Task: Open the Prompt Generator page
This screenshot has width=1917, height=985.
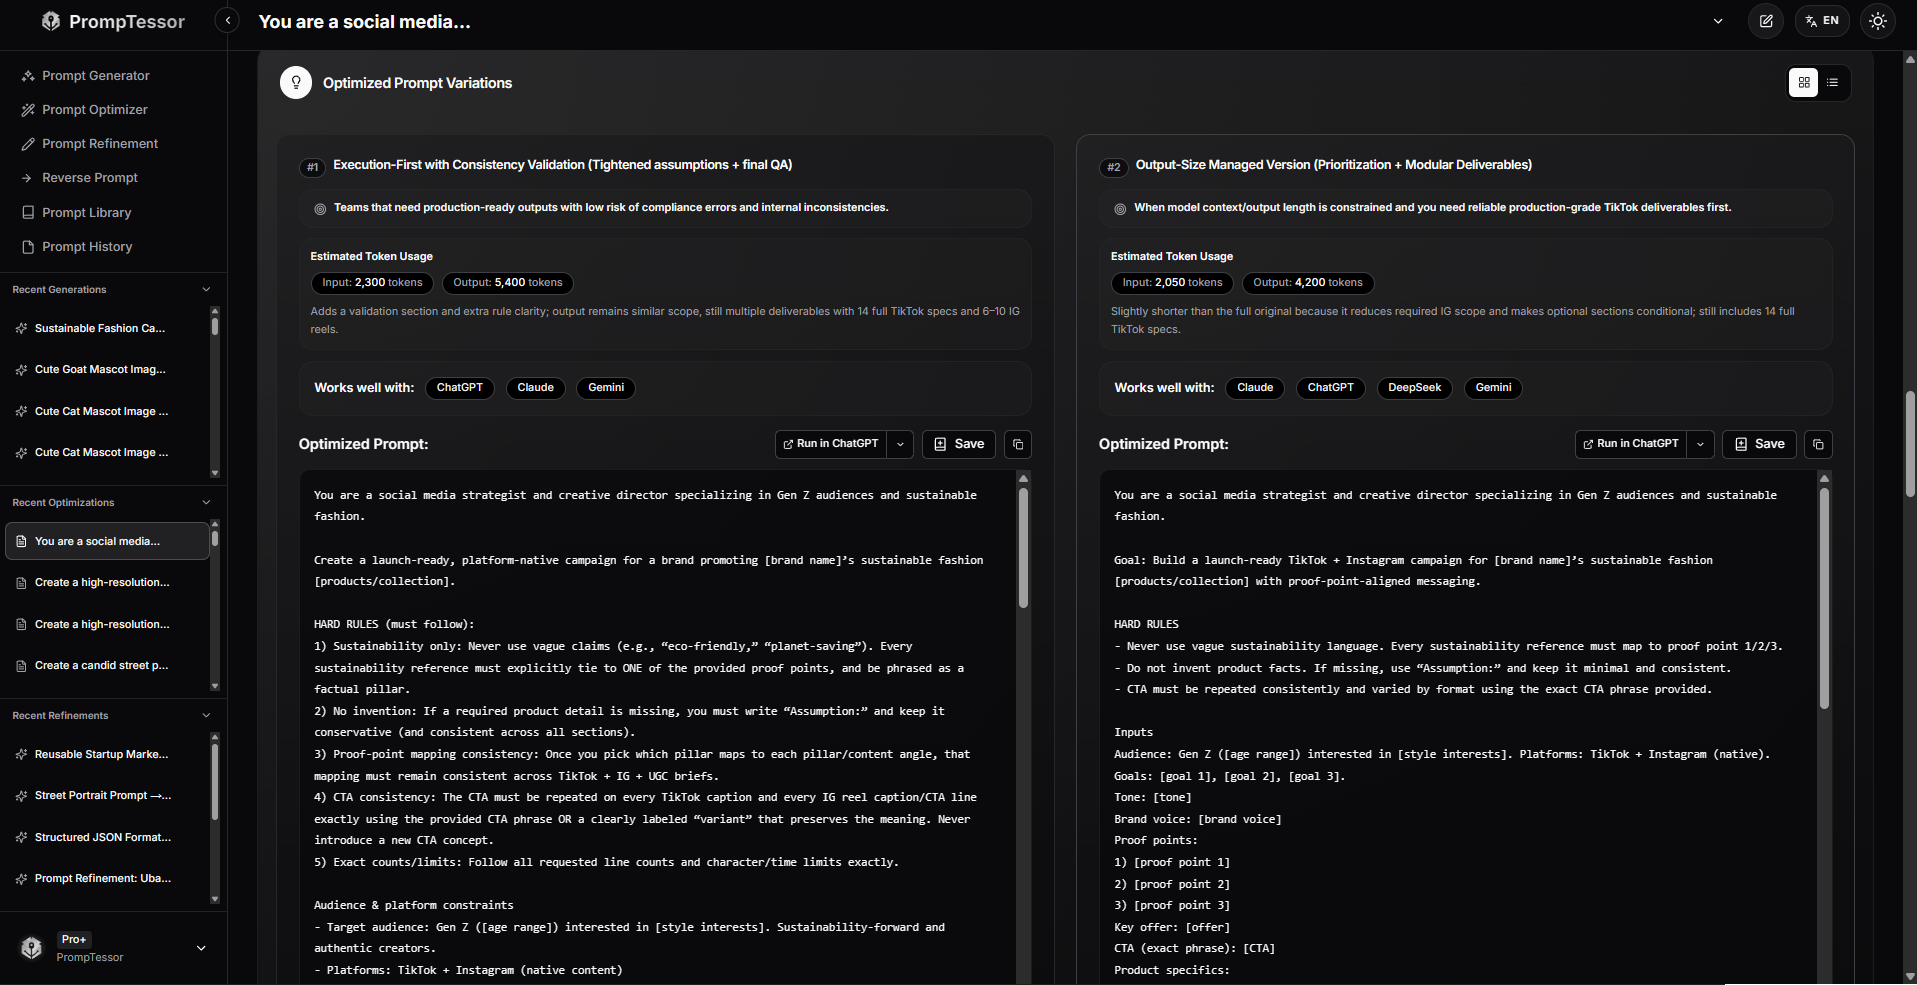Action: coord(96,76)
